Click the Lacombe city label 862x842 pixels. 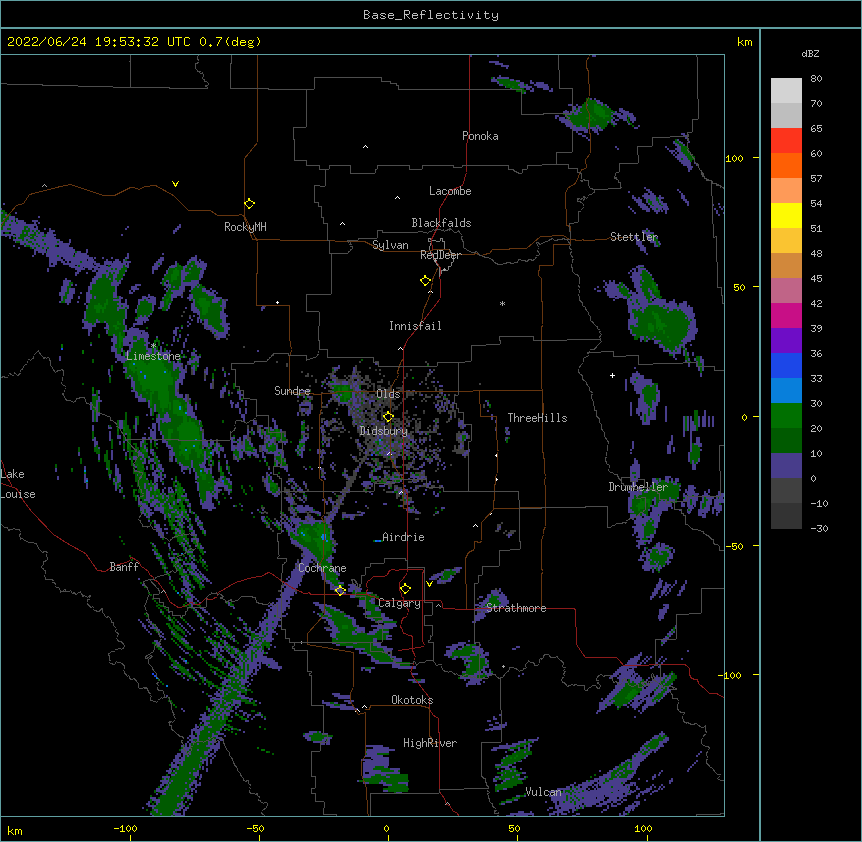pyautogui.click(x=450, y=191)
